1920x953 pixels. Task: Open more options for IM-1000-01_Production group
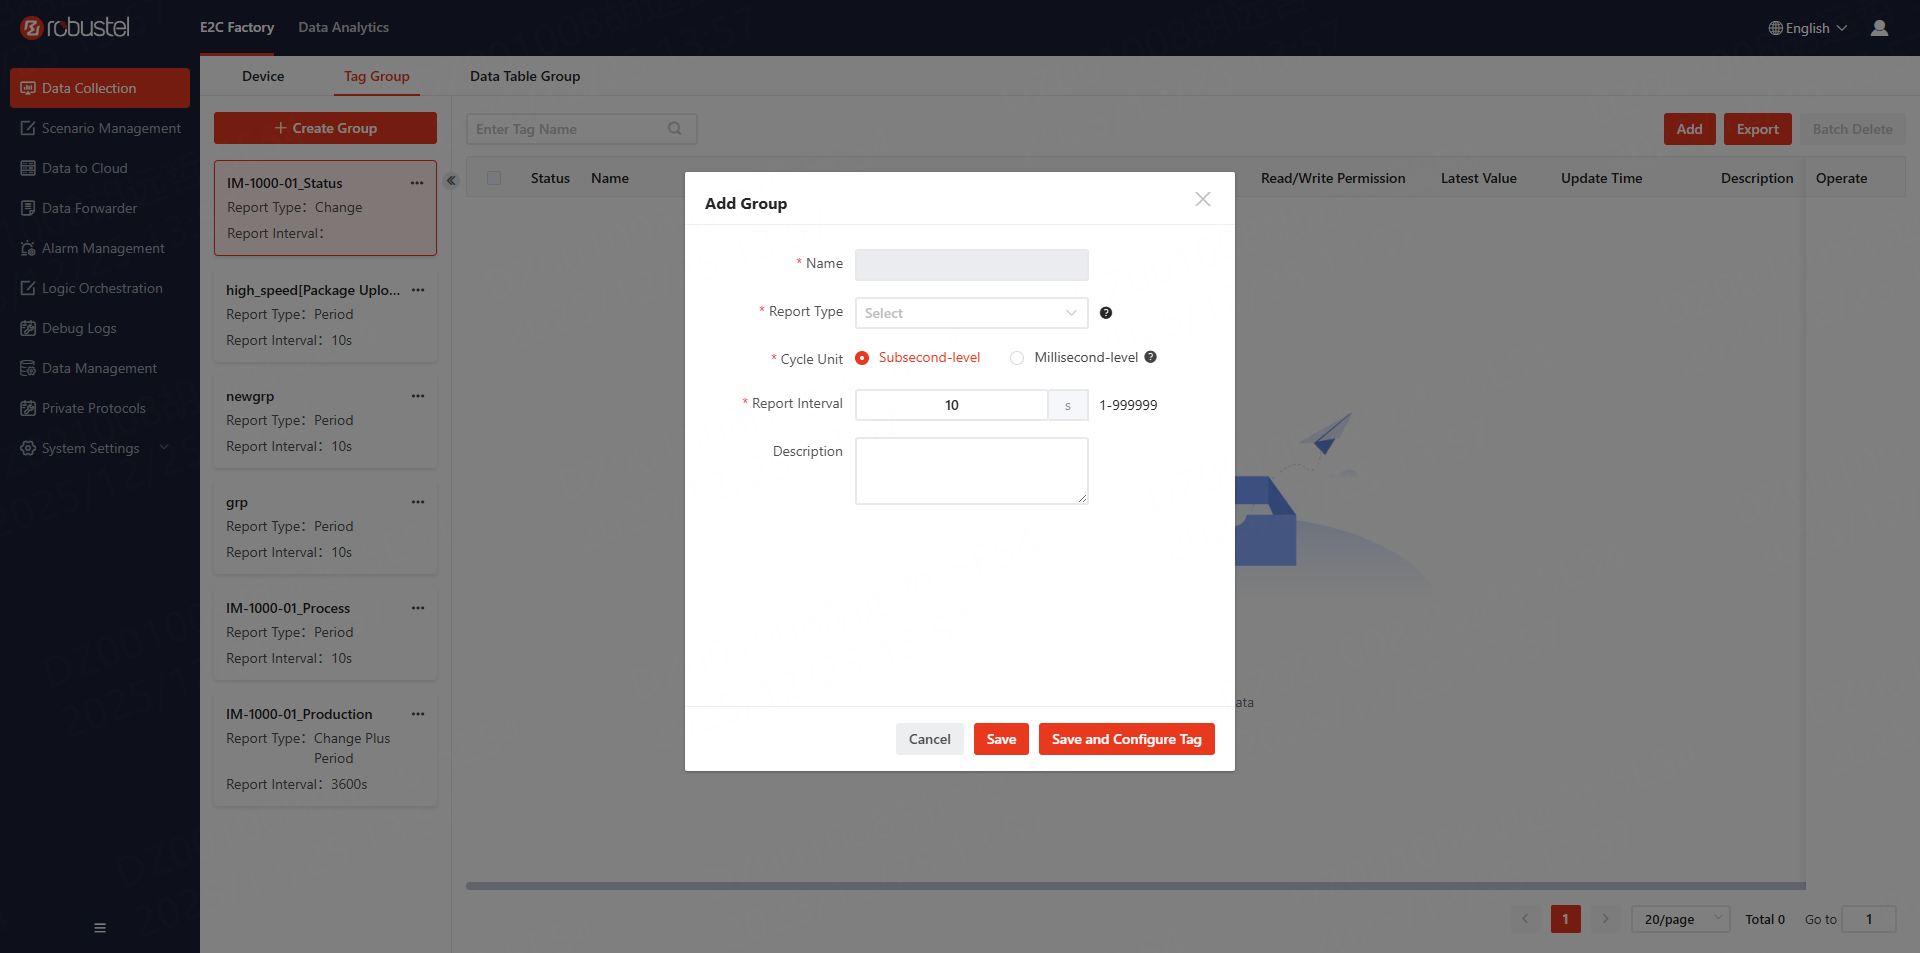coord(418,714)
